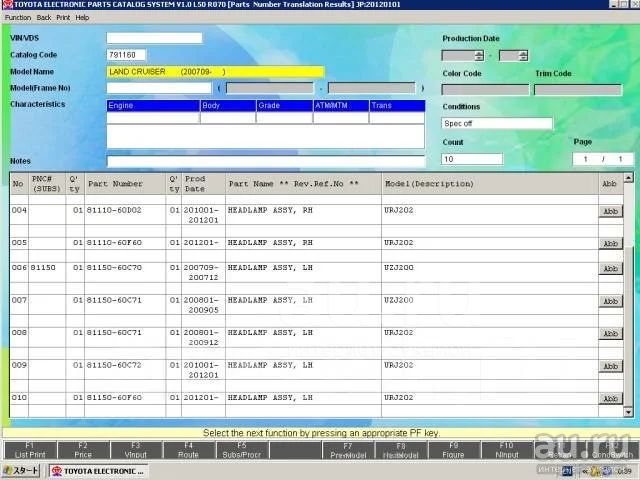This screenshot has width=640, height=480.
Task: Select part number 81150-60F60
Action: (114, 397)
